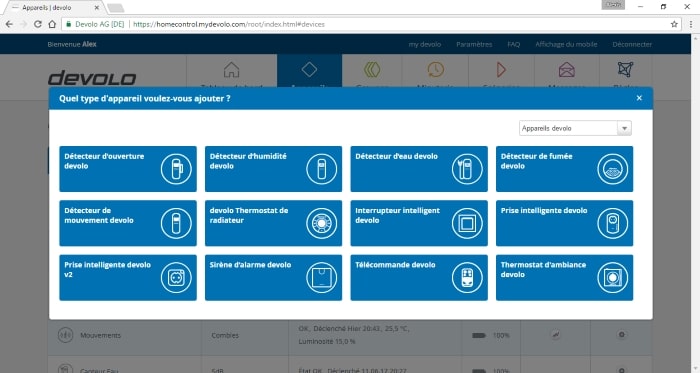700x373 pixels.
Task: Click the Sirène d'alarme devolo label
Action: point(250,265)
